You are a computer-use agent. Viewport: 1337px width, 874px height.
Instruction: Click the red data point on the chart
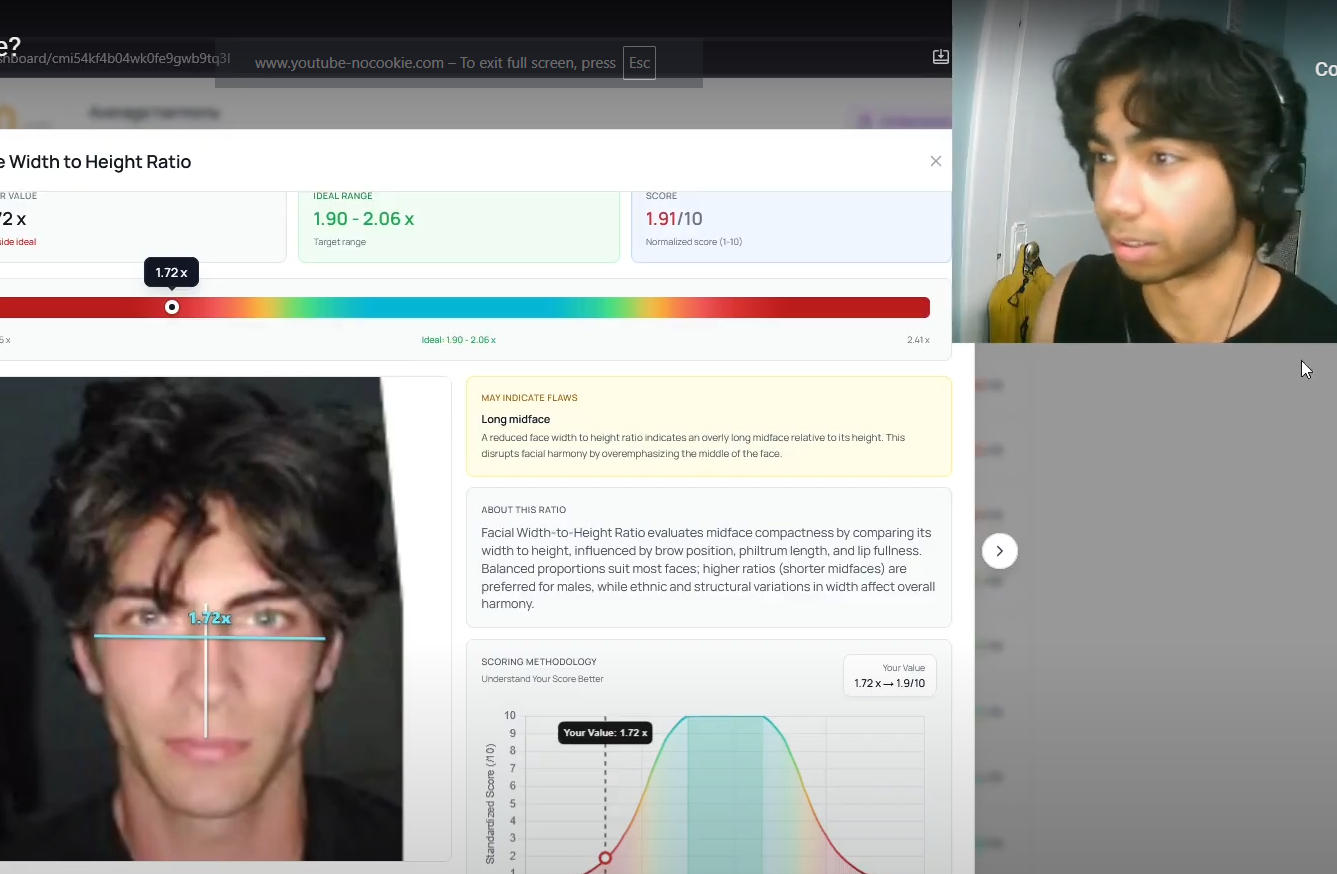605,858
